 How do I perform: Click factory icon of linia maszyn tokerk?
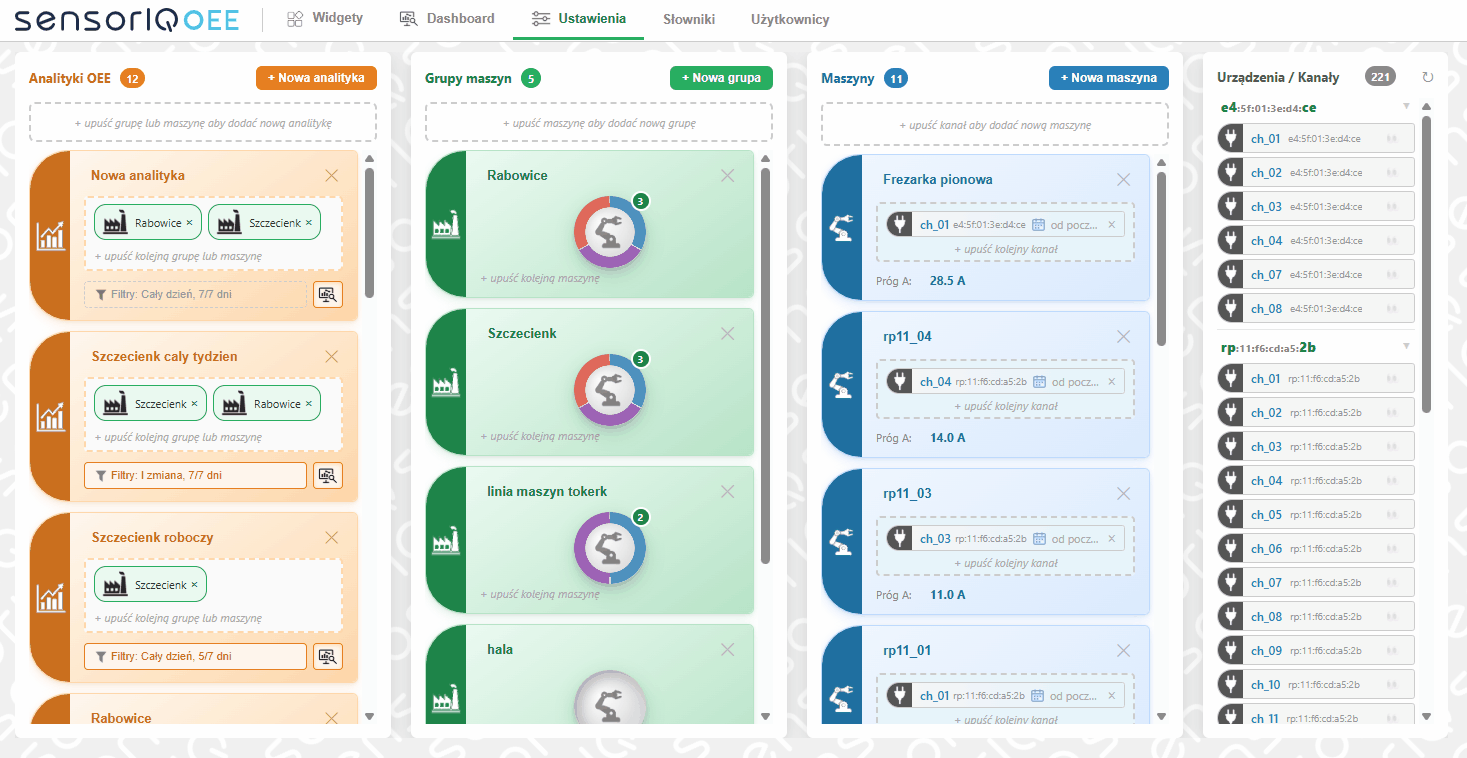pos(445,541)
